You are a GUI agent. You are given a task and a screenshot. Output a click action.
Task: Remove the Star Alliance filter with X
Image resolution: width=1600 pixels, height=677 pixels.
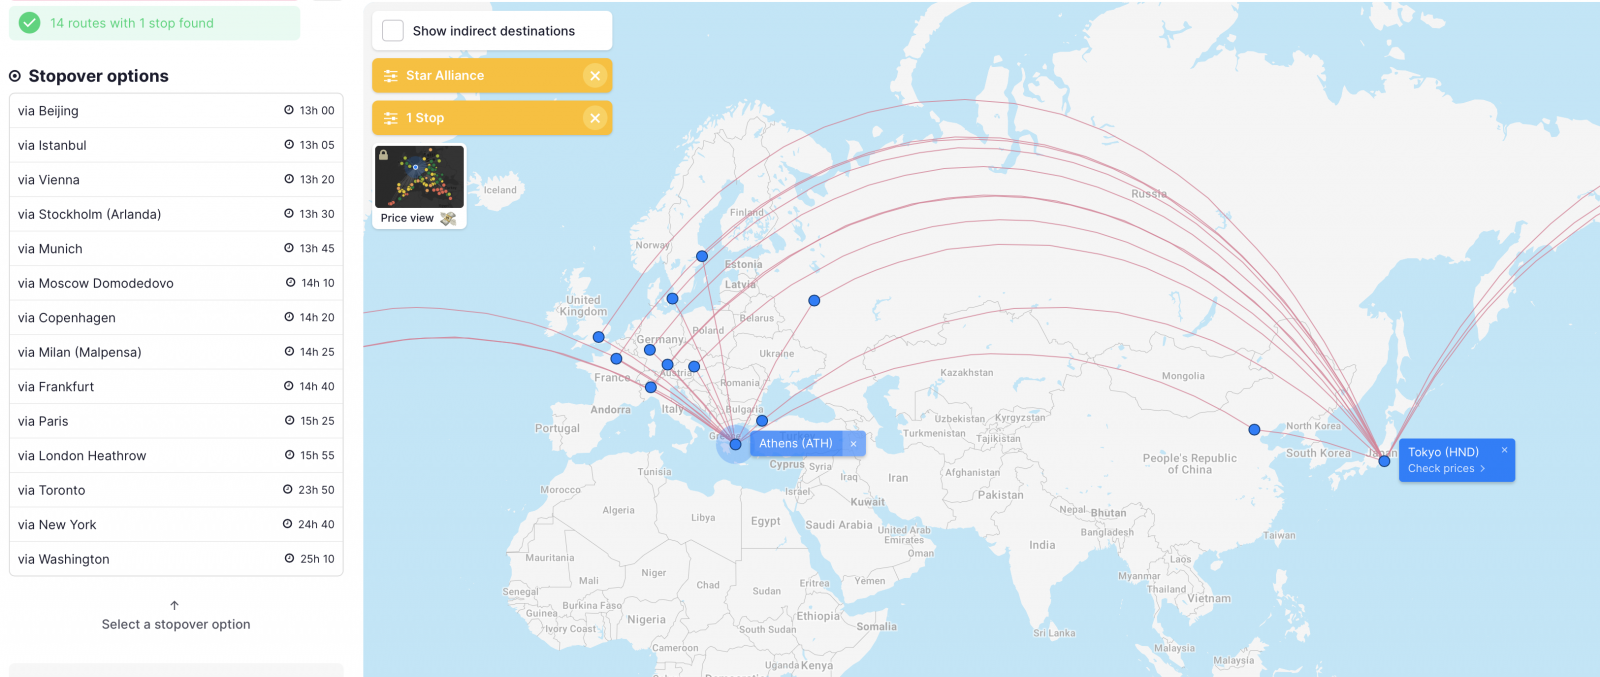595,76
